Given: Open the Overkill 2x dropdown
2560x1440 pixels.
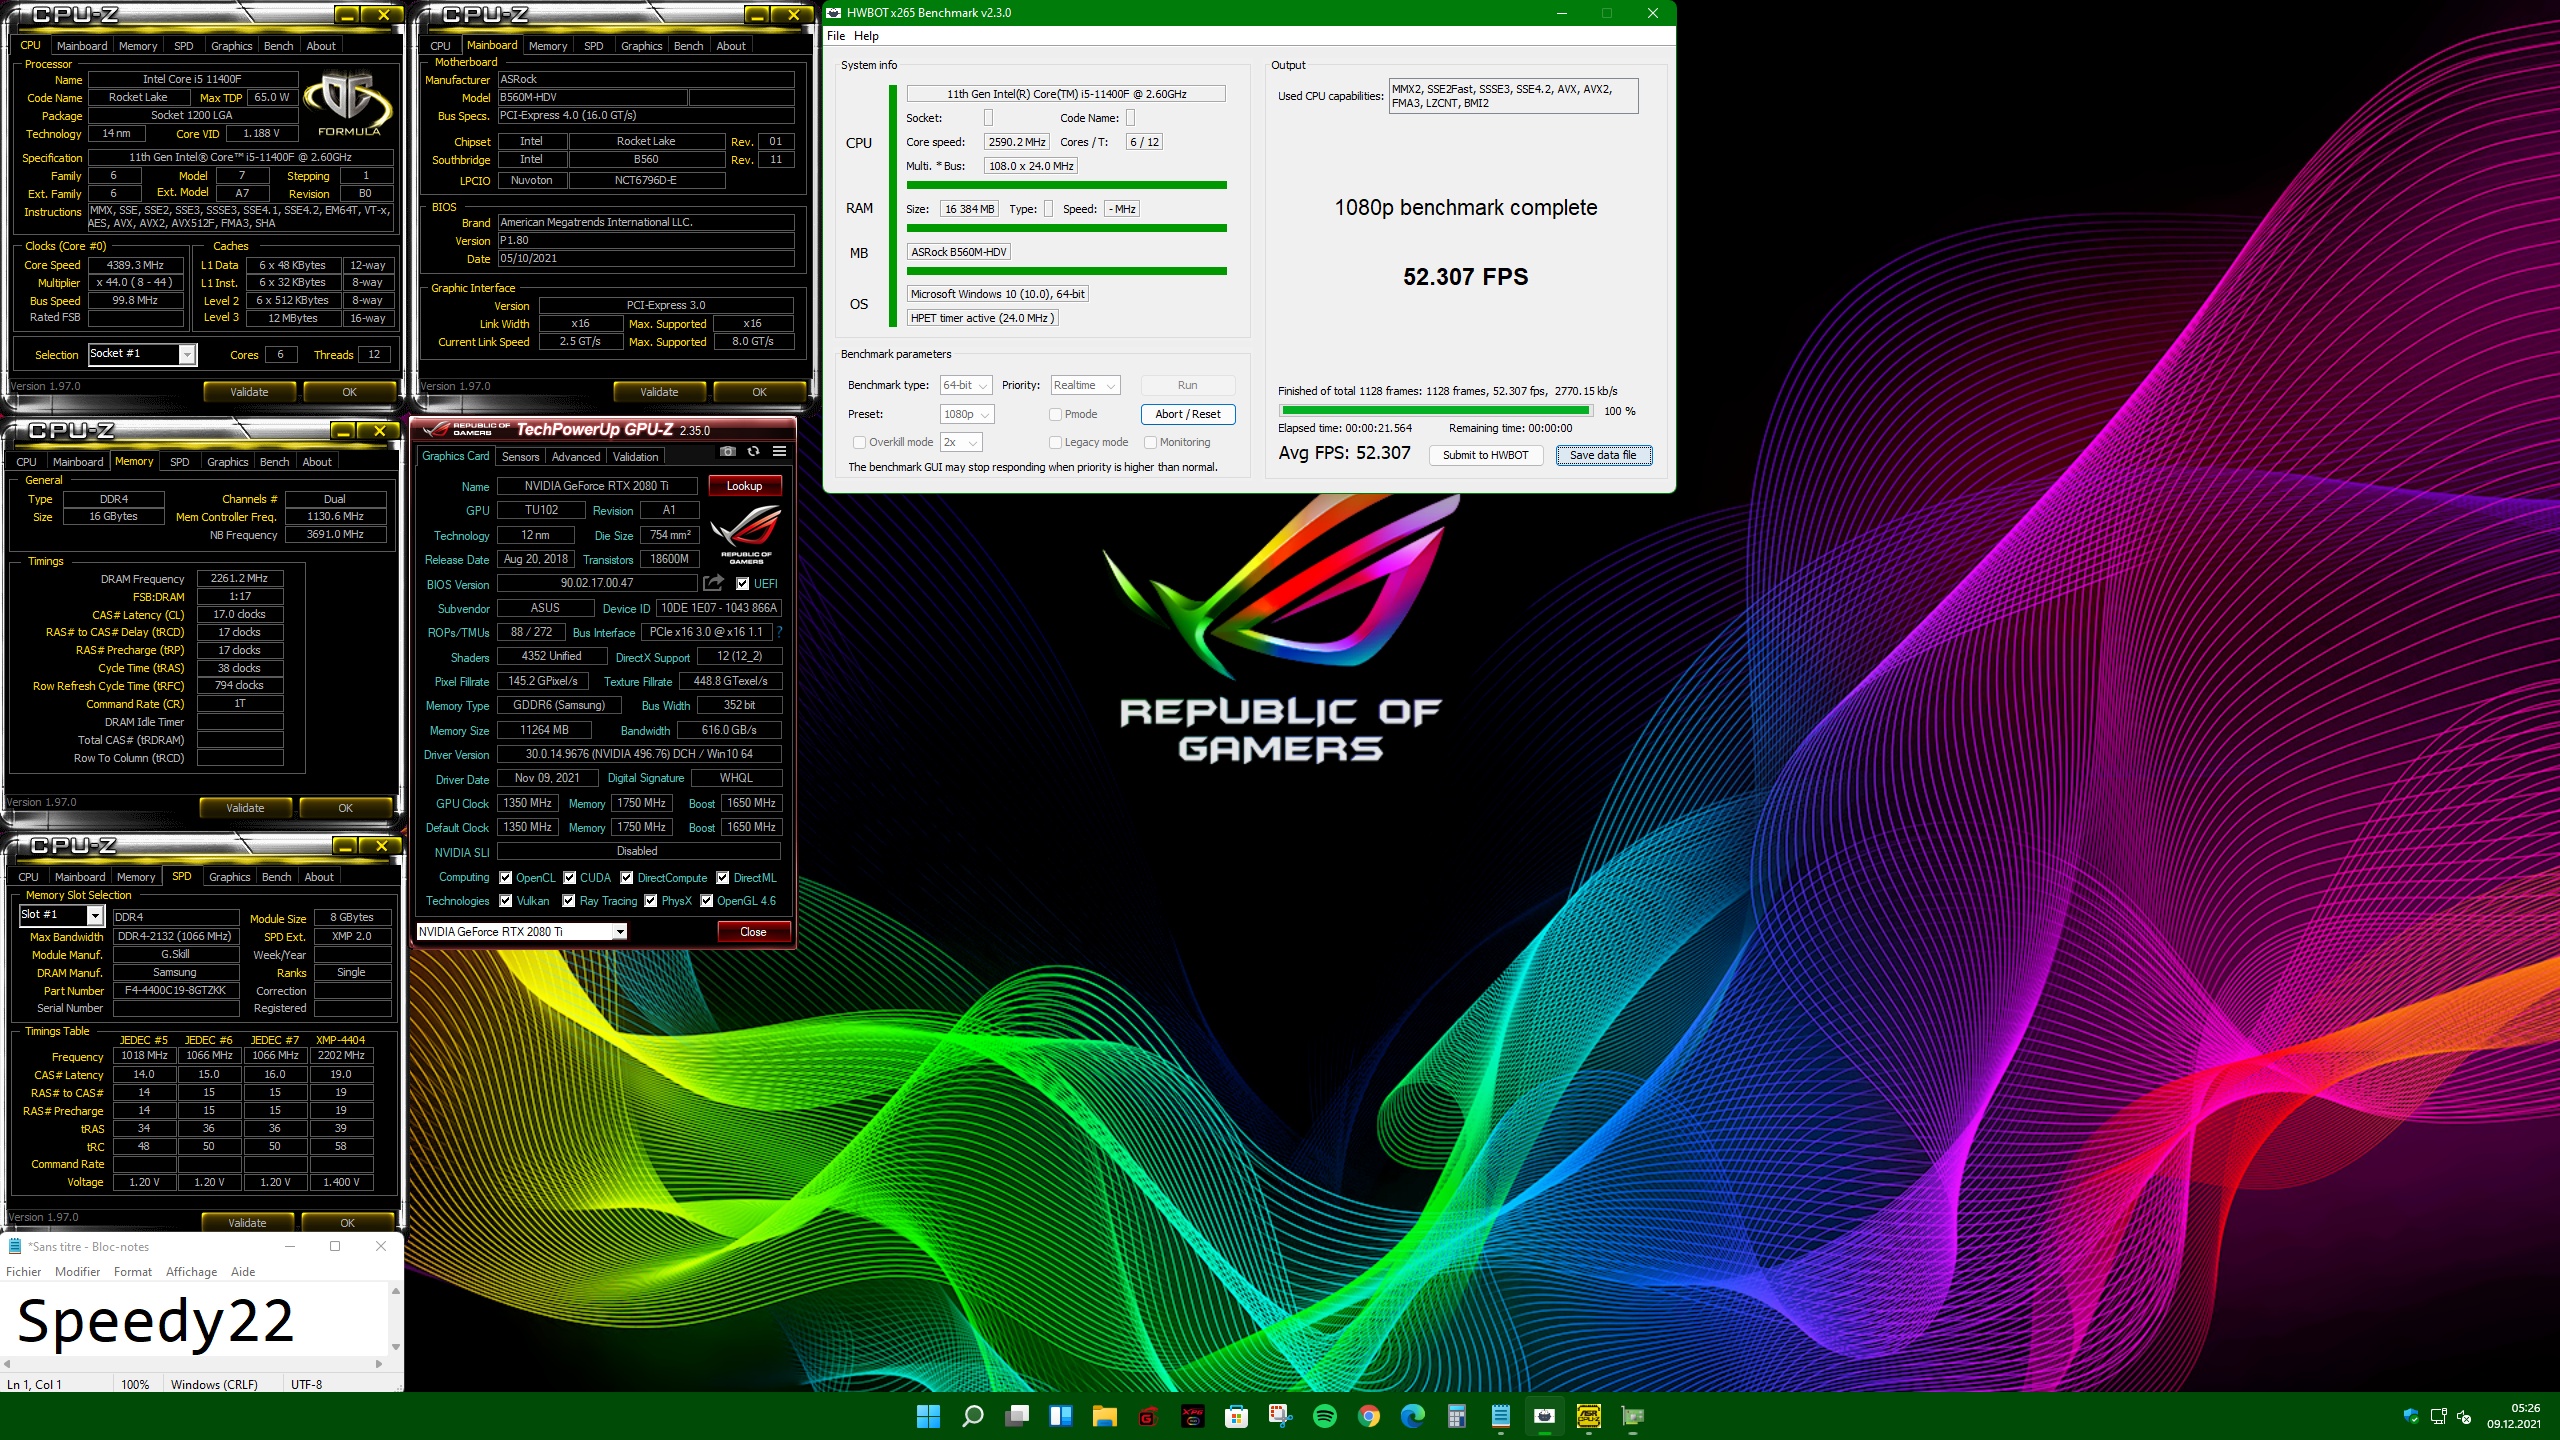Looking at the screenshot, I should [961, 442].
